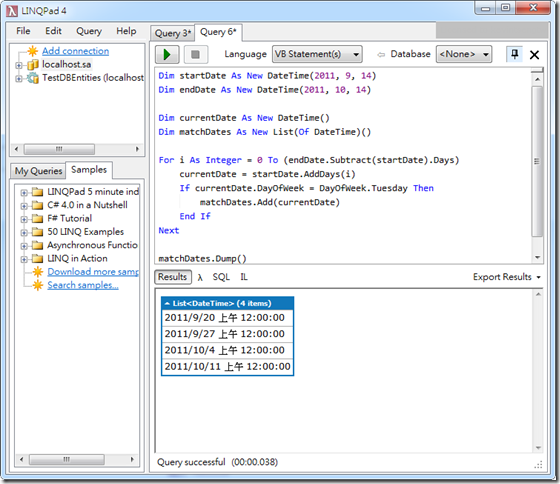
Task: Open the Query menu
Action: point(89,31)
